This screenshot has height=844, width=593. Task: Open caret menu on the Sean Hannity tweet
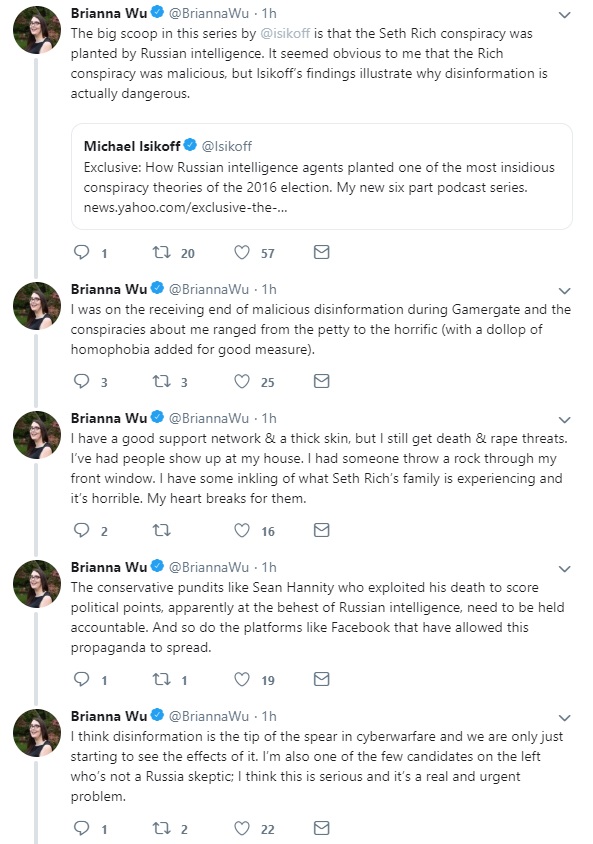(564, 569)
